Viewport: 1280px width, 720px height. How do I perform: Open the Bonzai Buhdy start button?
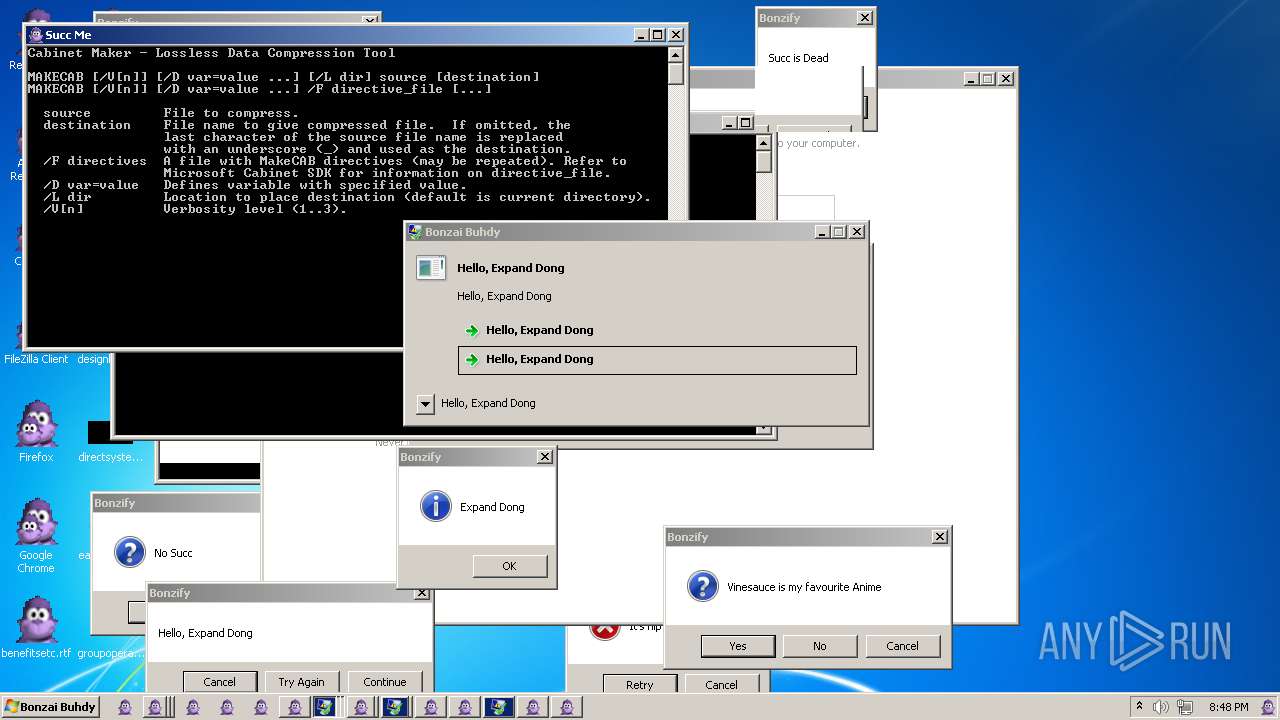(50, 707)
